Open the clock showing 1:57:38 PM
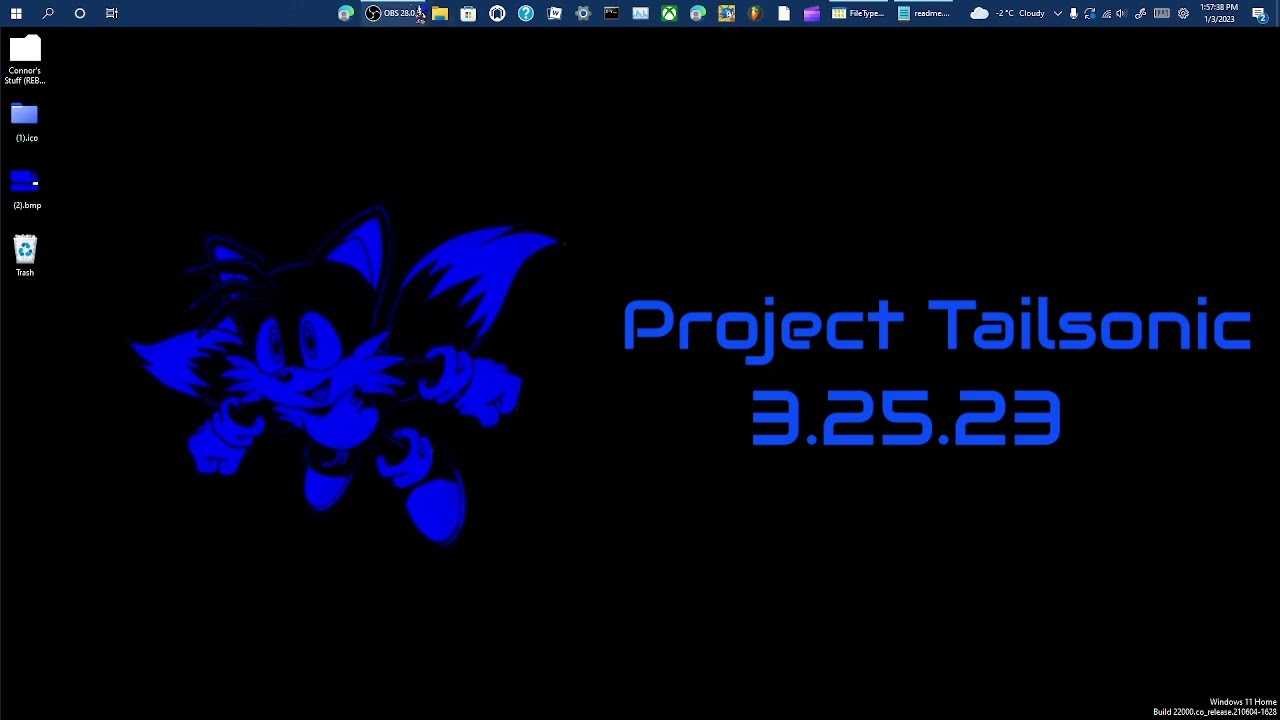 pos(1219,13)
